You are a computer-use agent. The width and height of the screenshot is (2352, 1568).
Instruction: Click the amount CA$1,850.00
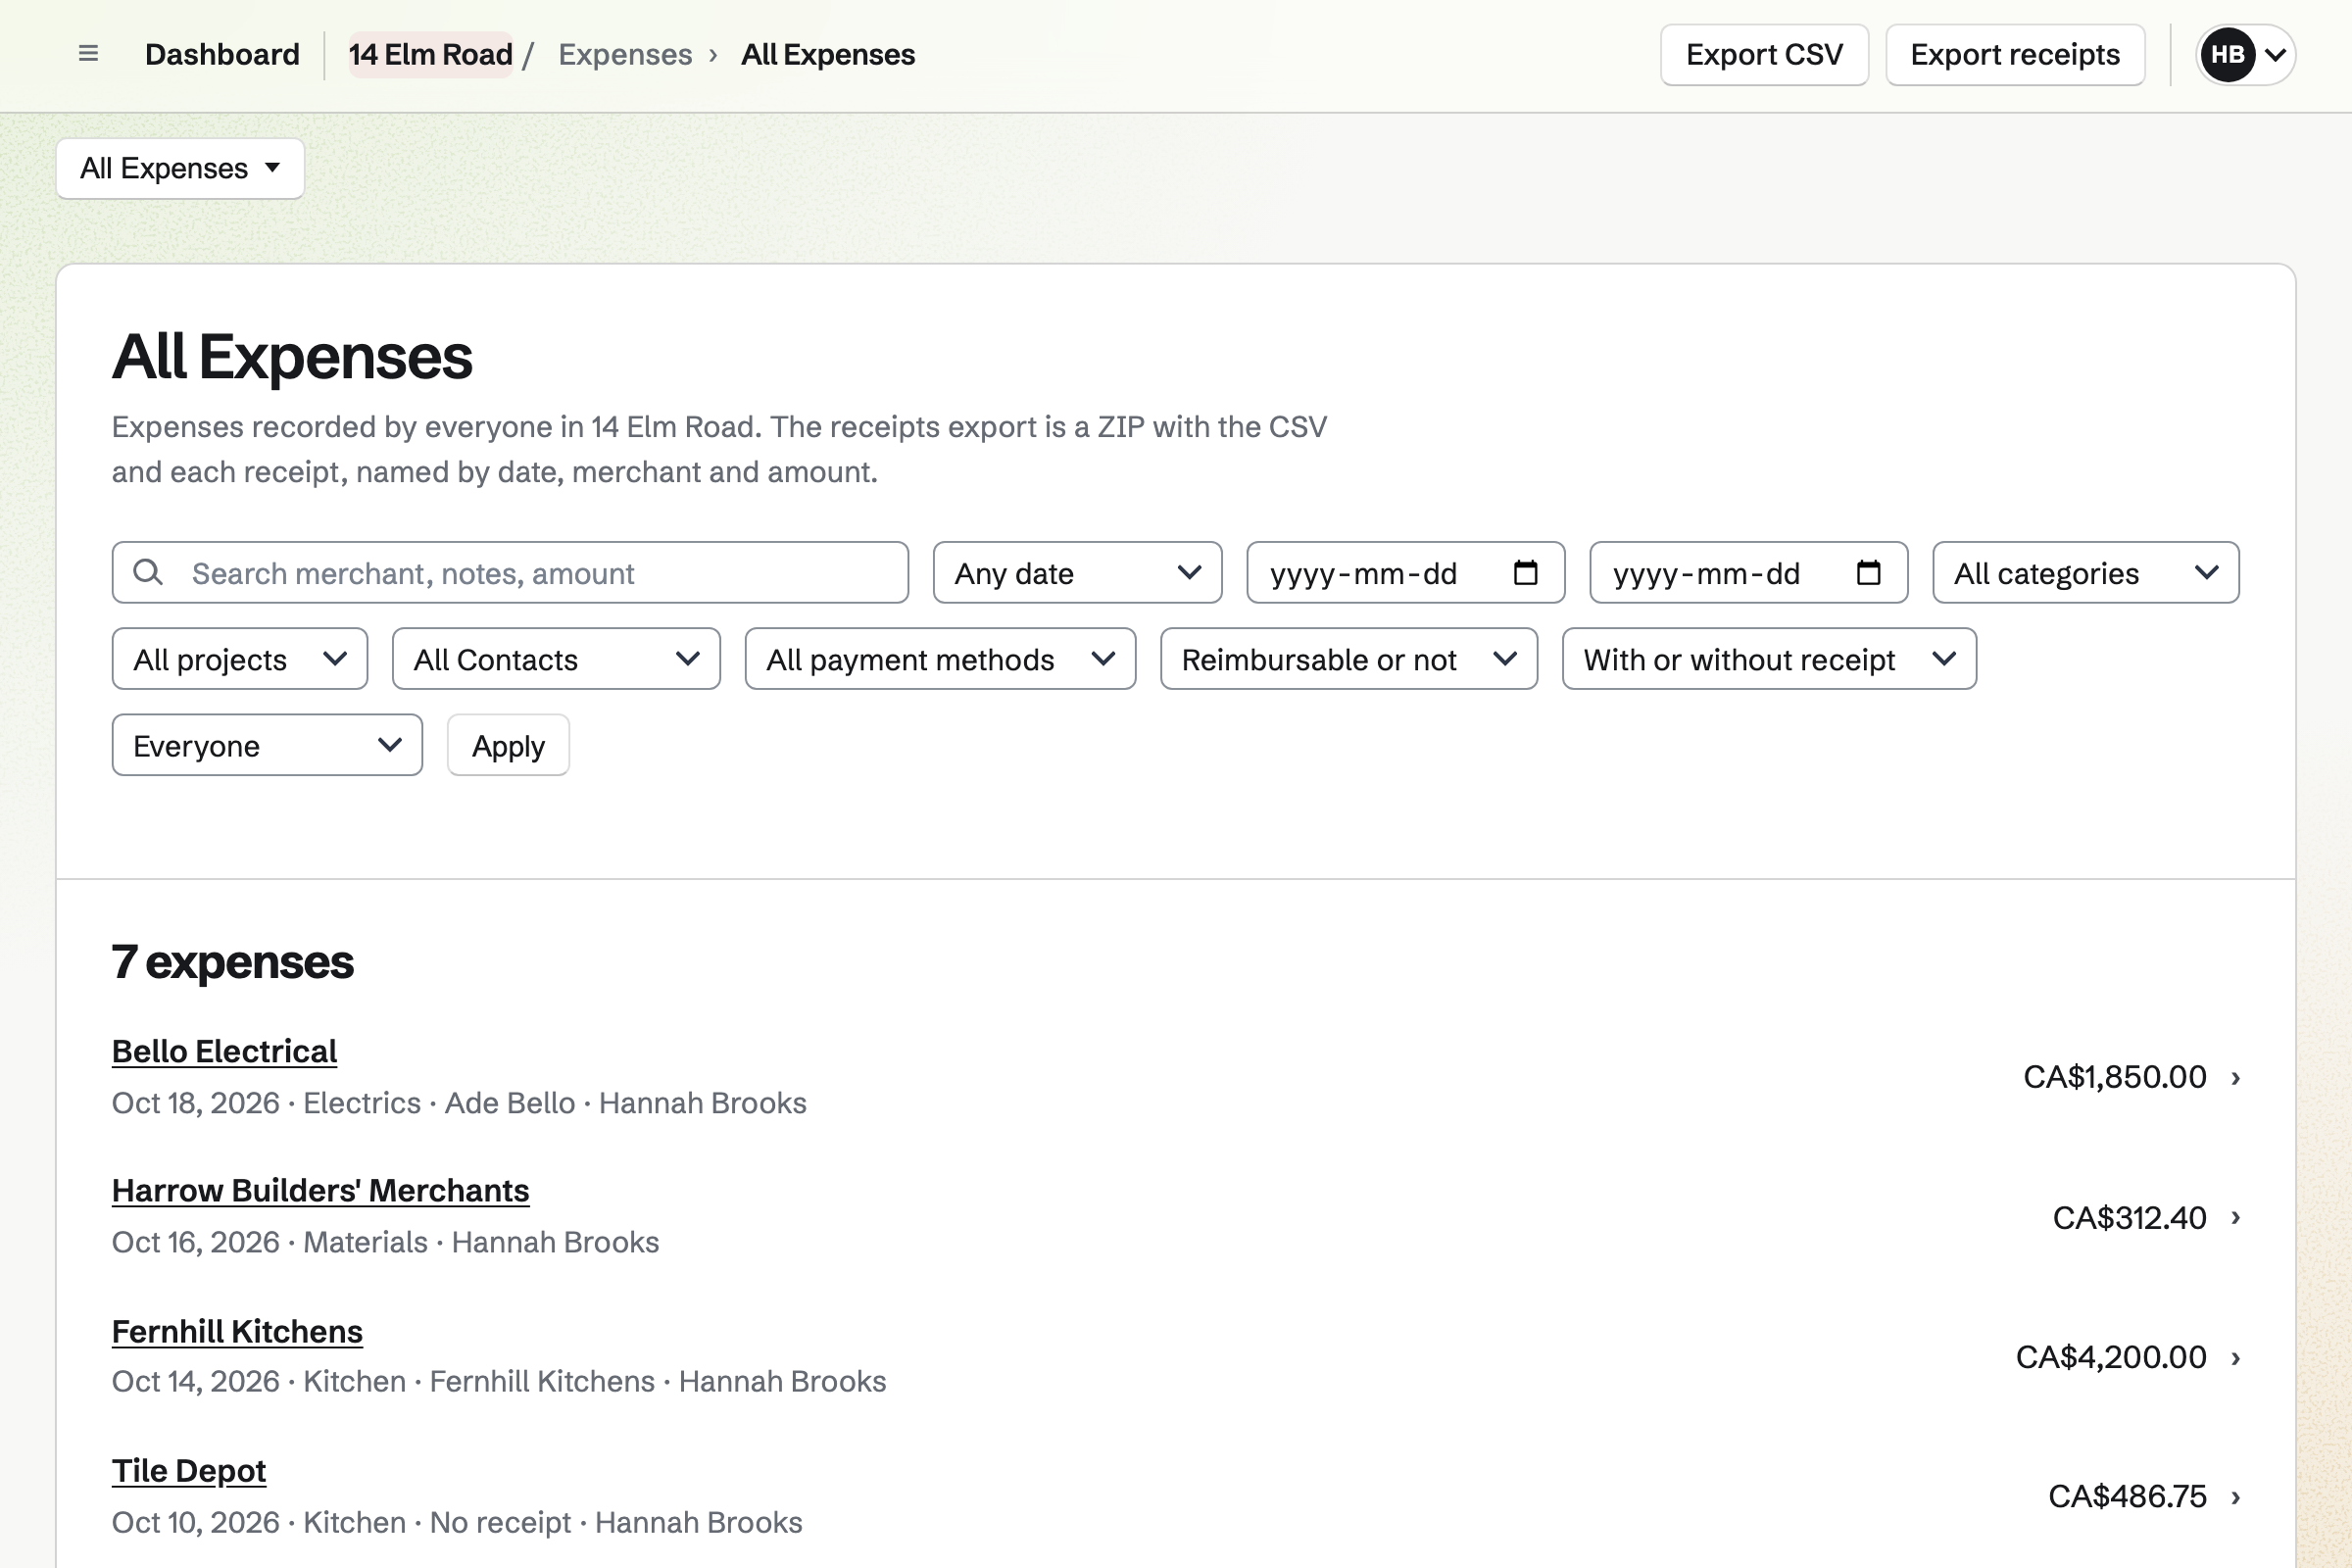pos(2115,1077)
